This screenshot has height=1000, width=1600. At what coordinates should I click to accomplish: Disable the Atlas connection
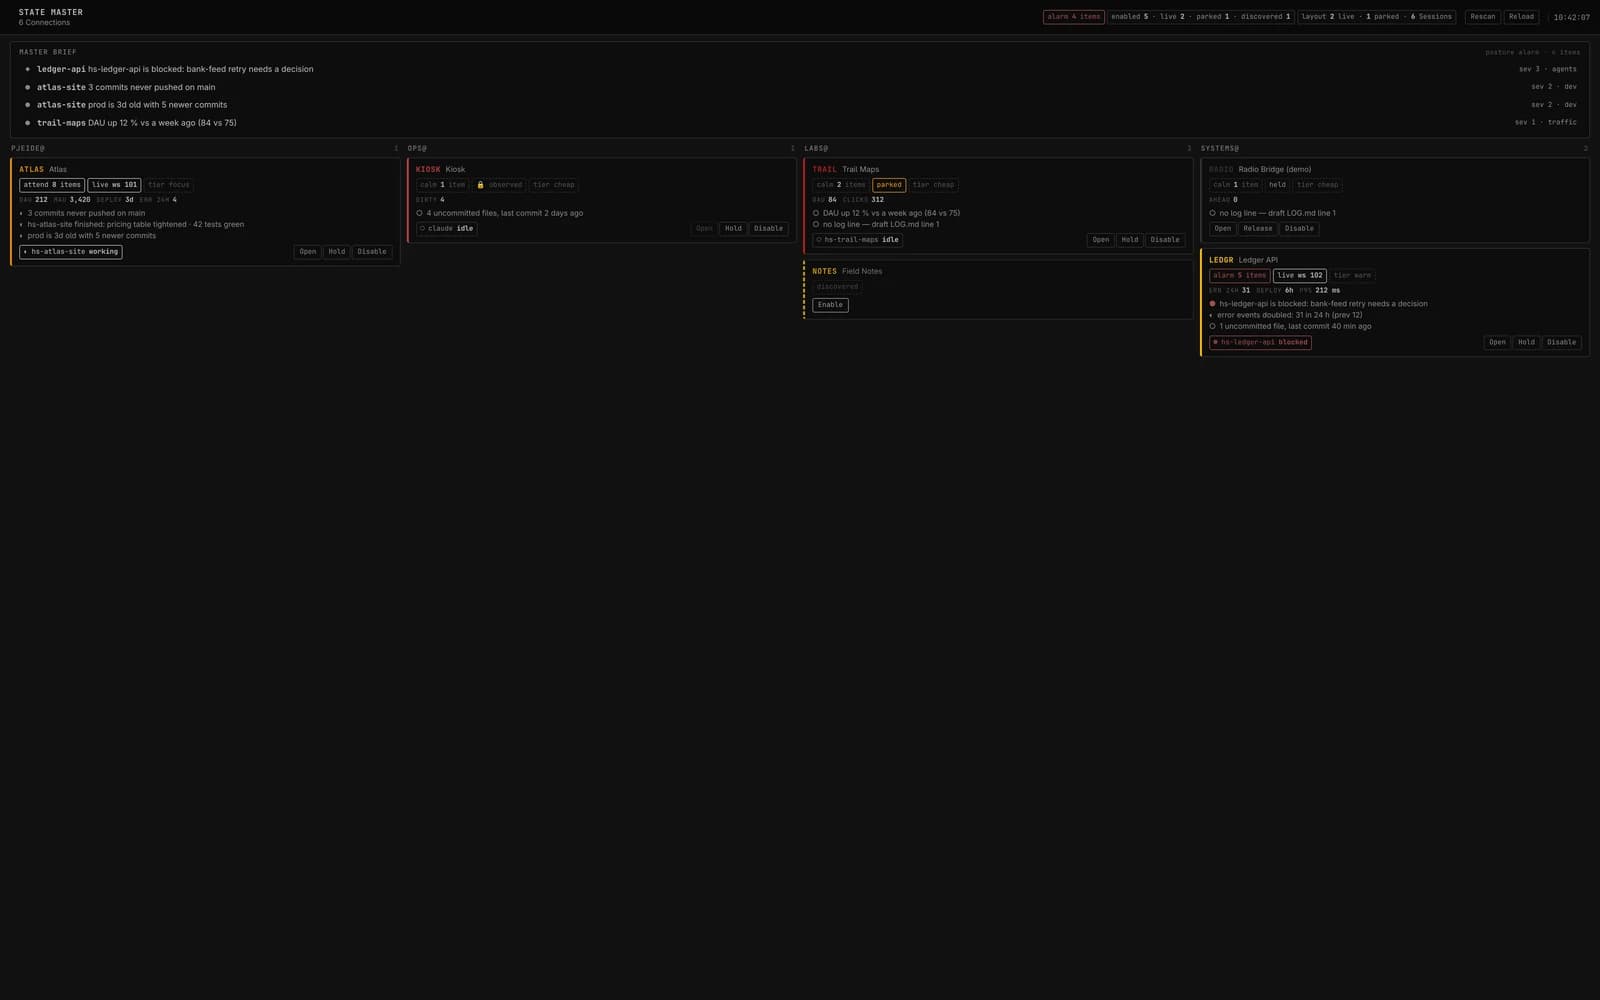[x=372, y=252]
